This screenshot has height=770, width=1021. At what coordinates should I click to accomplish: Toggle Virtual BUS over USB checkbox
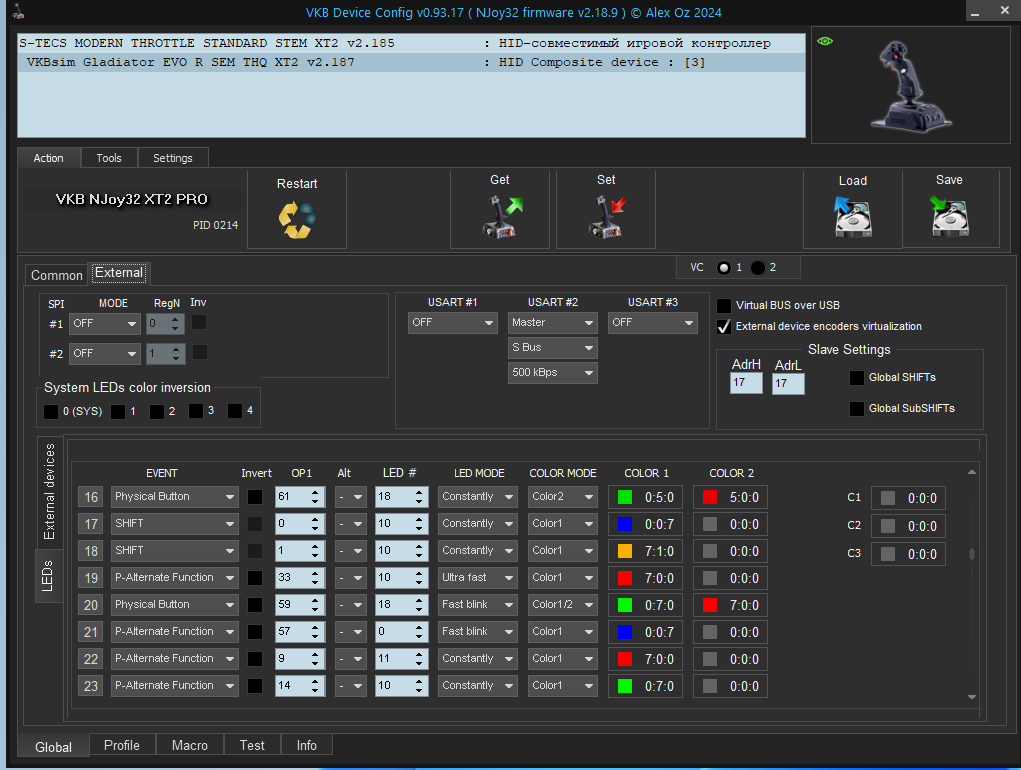click(723, 305)
